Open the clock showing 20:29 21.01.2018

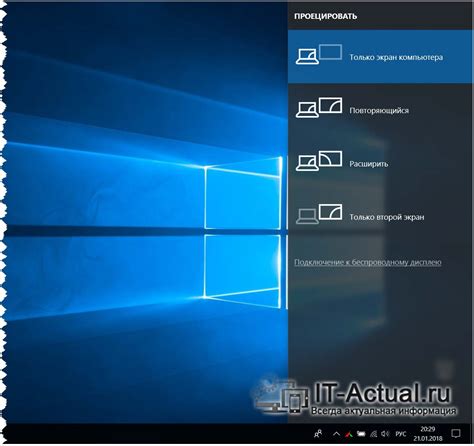click(428, 433)
